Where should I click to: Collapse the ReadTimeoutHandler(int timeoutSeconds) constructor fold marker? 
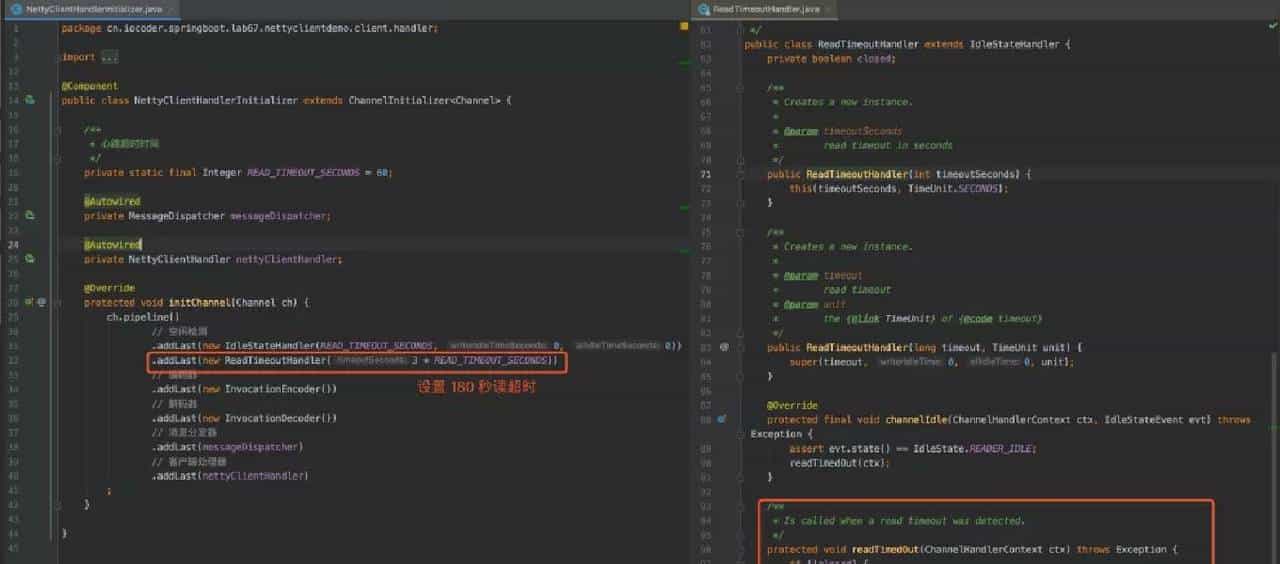point(739,174)
